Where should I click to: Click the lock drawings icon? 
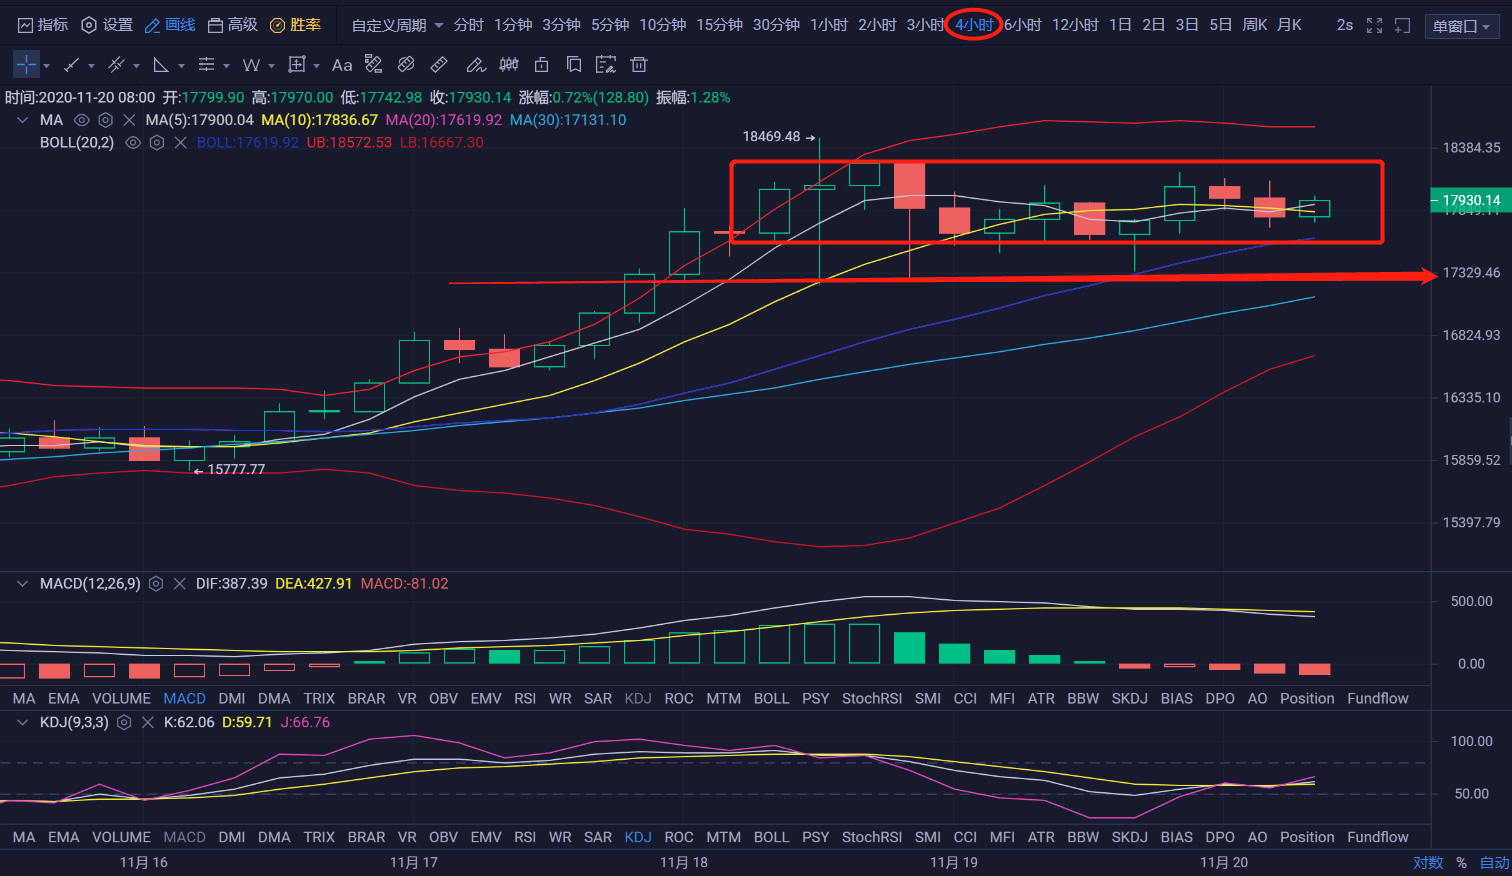tap(541, 65)
